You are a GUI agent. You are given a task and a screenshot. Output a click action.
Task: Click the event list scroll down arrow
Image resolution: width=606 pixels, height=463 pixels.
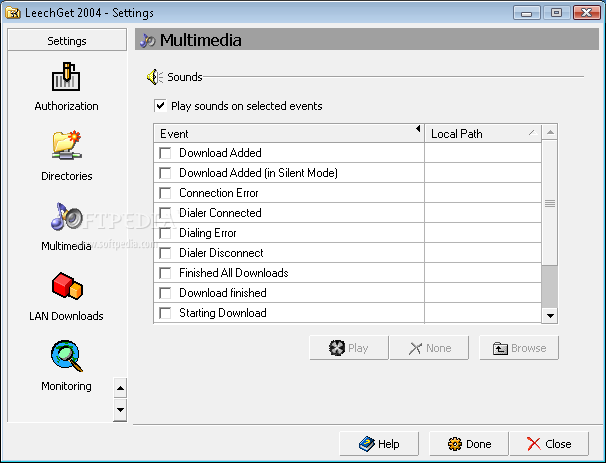[x=550, y=315]
